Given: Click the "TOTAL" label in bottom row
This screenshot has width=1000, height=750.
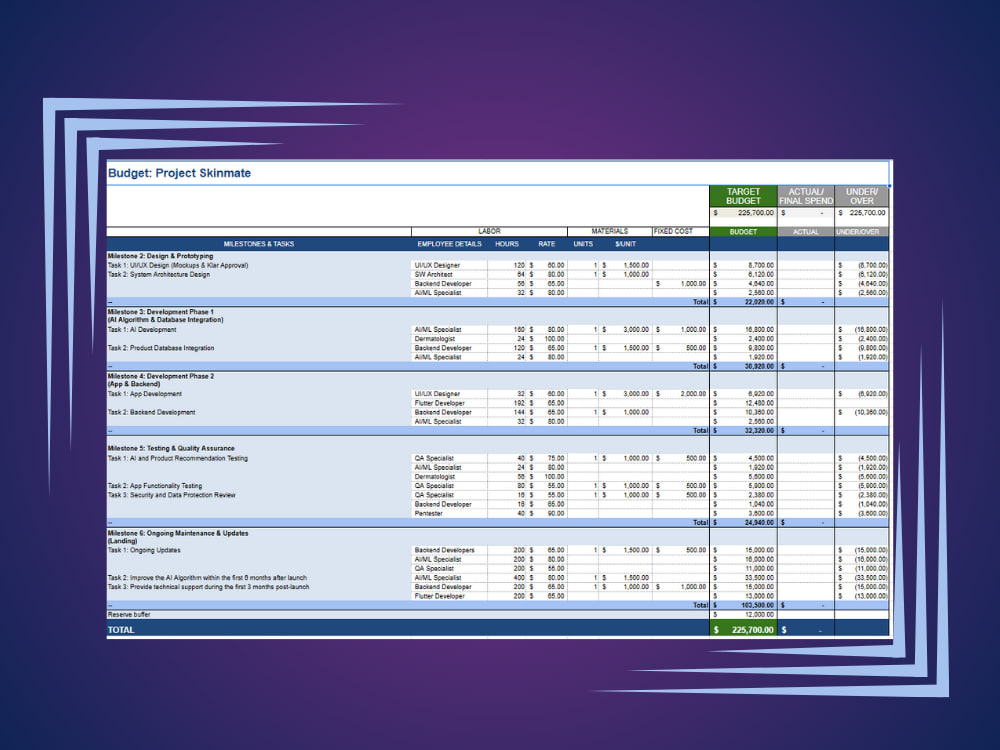Looking at the screenshot, I should (x=121, y=629).
